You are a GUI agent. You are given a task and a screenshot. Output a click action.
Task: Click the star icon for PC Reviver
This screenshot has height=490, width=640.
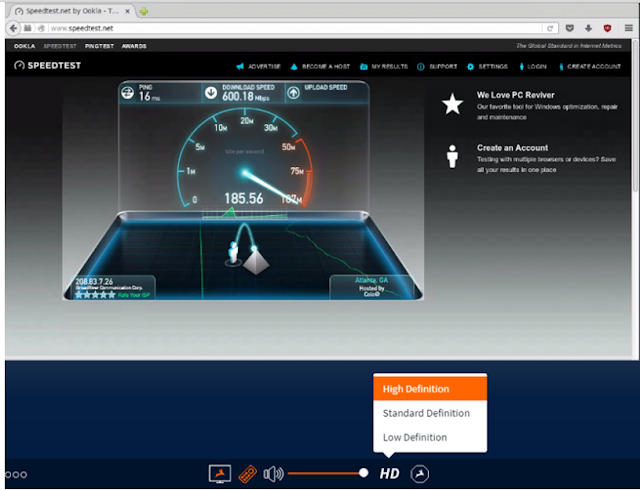pyautogui.click(x=452, y=104)
